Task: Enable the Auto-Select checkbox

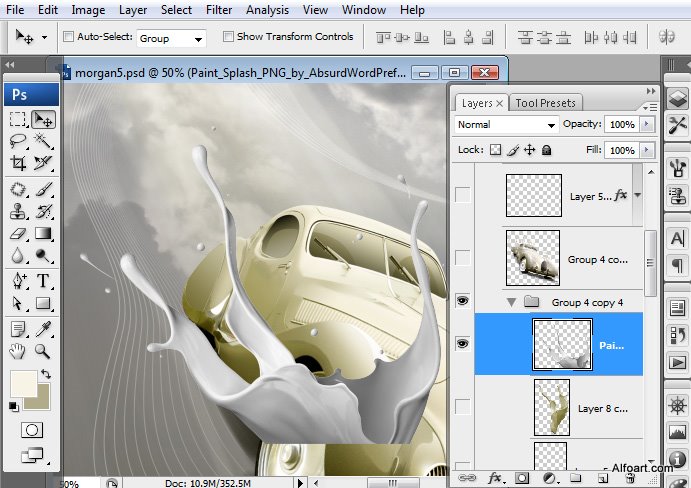Action: coord(68,37)
